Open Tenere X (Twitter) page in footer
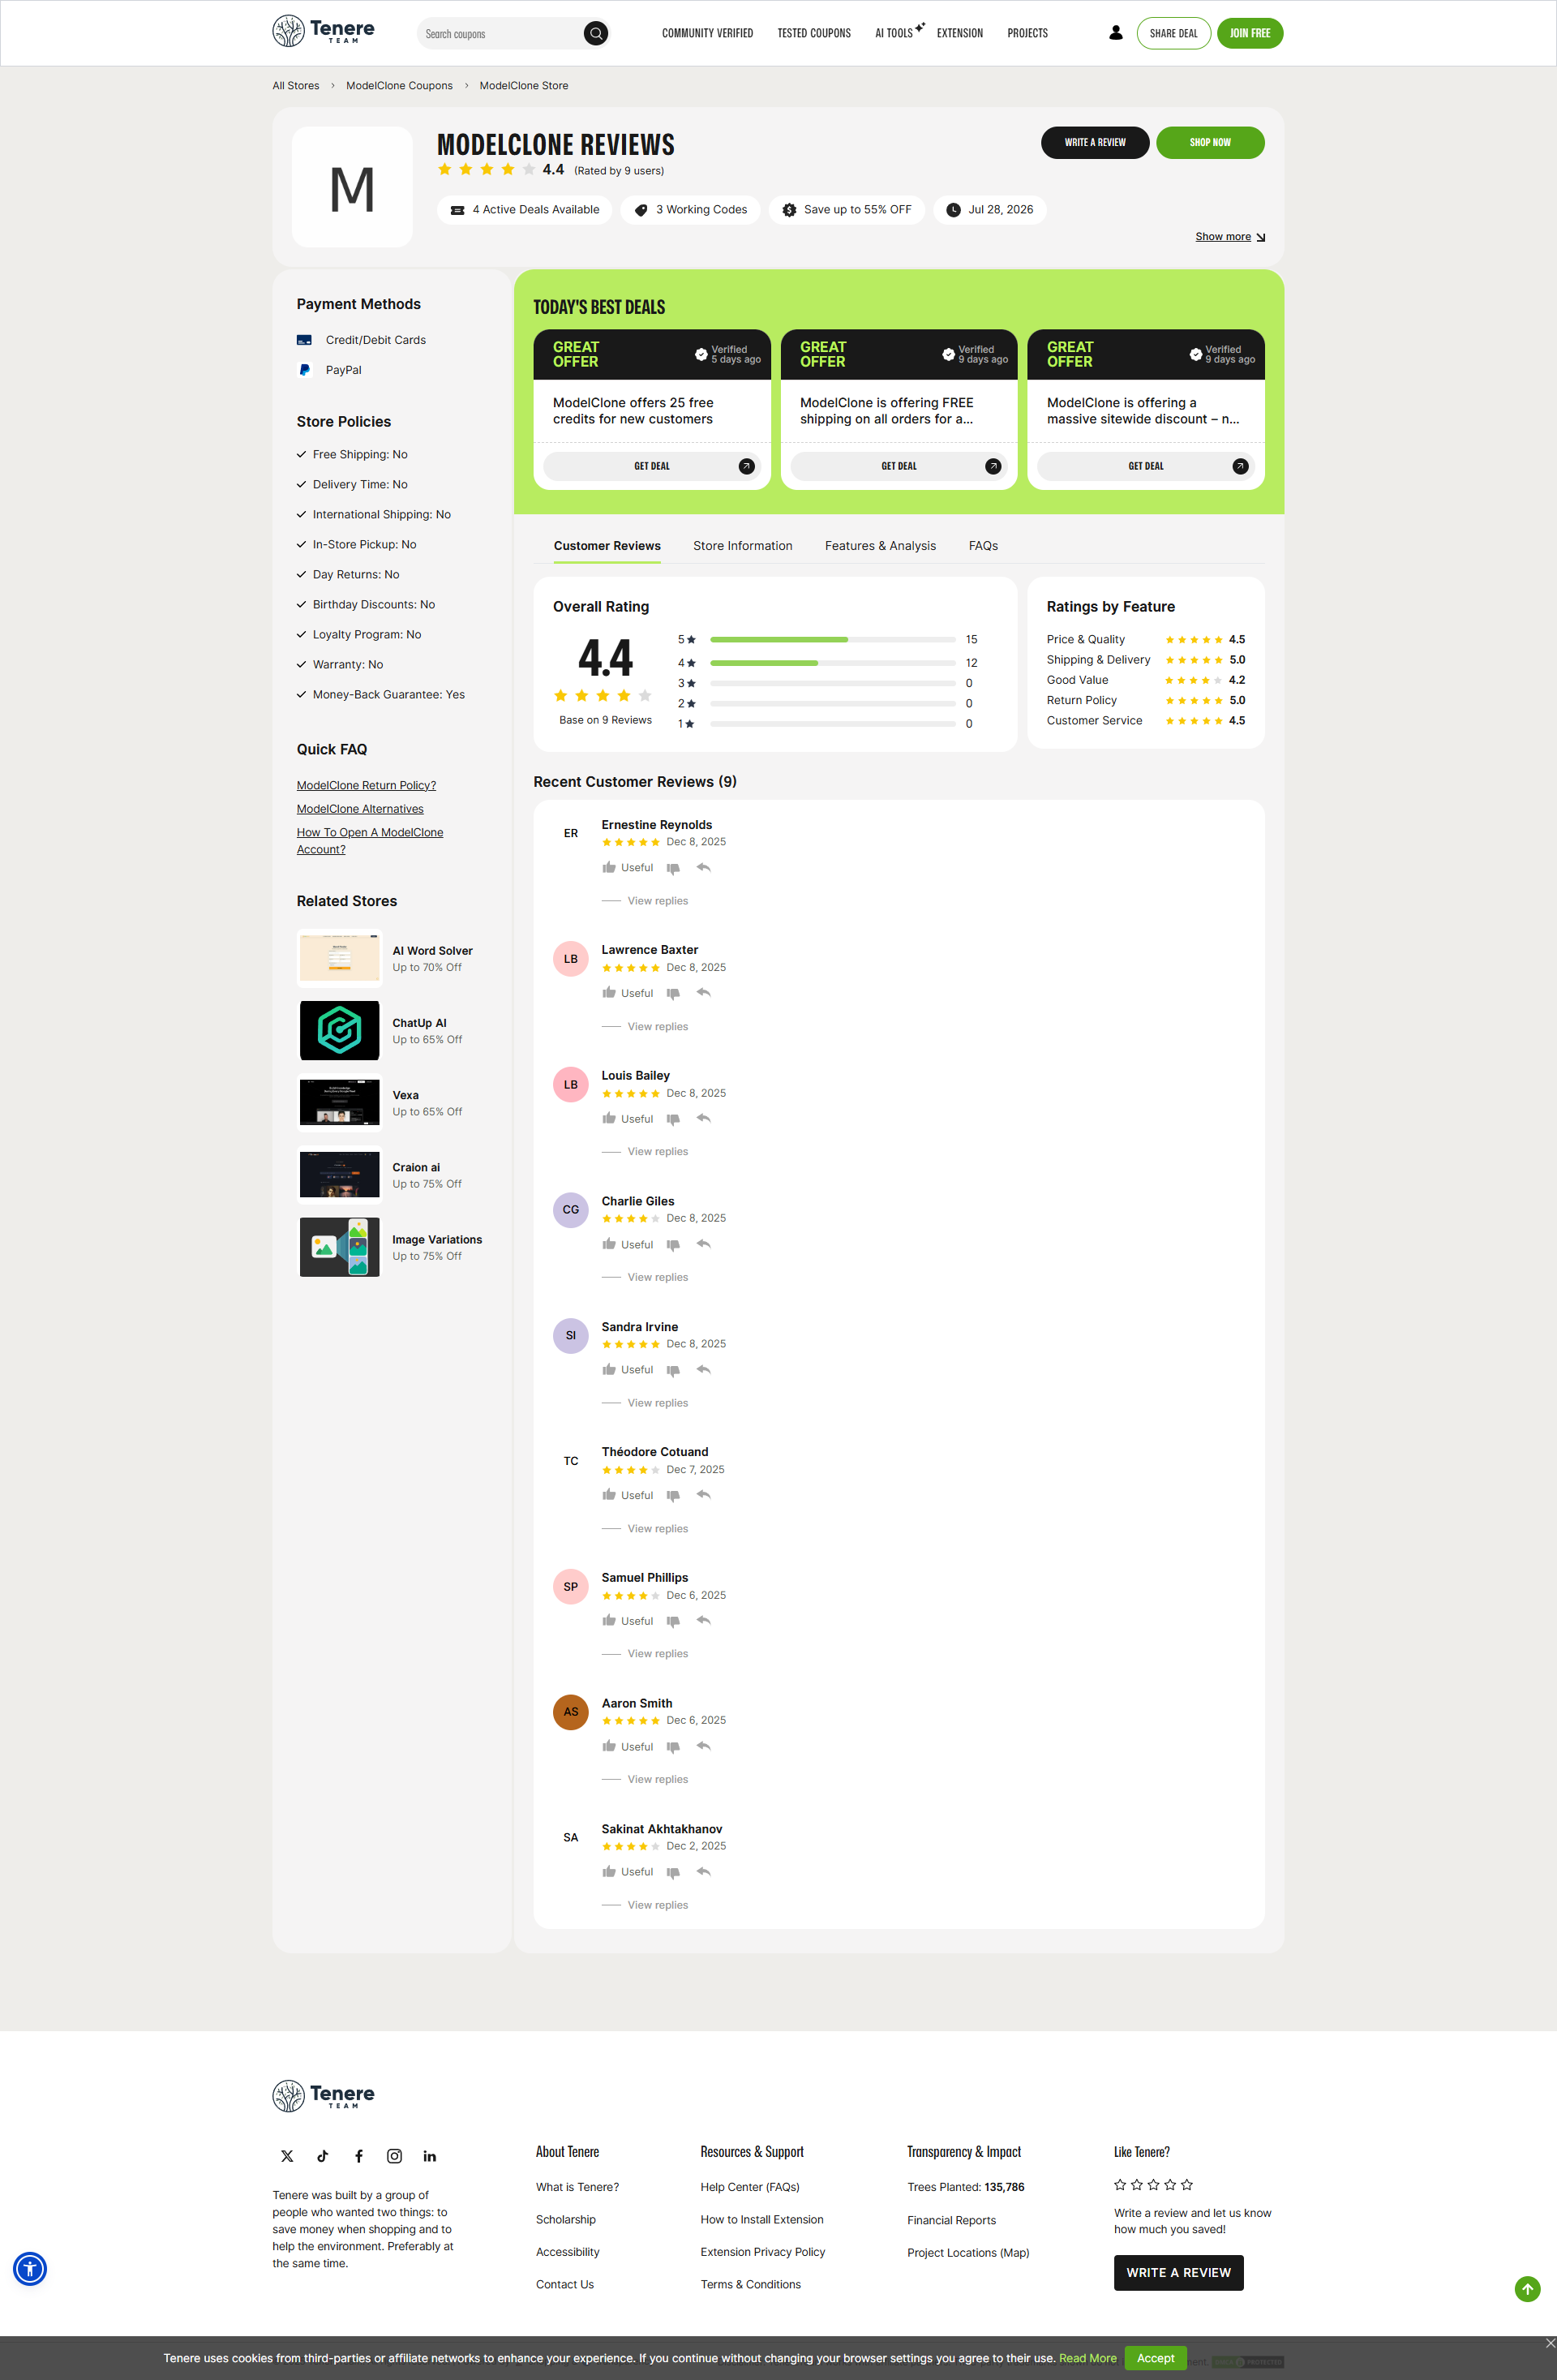The width and height of the screenshot is (1557, 2380). tap(287, 2156)
